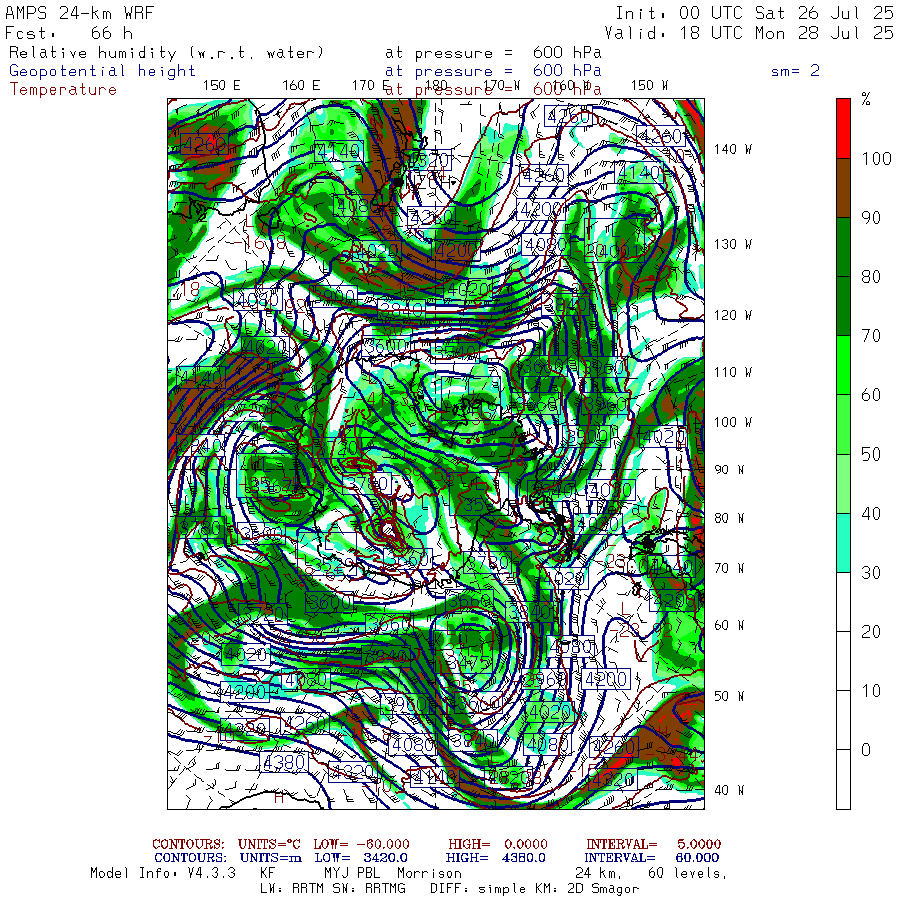Click the '90 W' label right of the map
This screenshot has width=900, height=900.
pos(729,470)
